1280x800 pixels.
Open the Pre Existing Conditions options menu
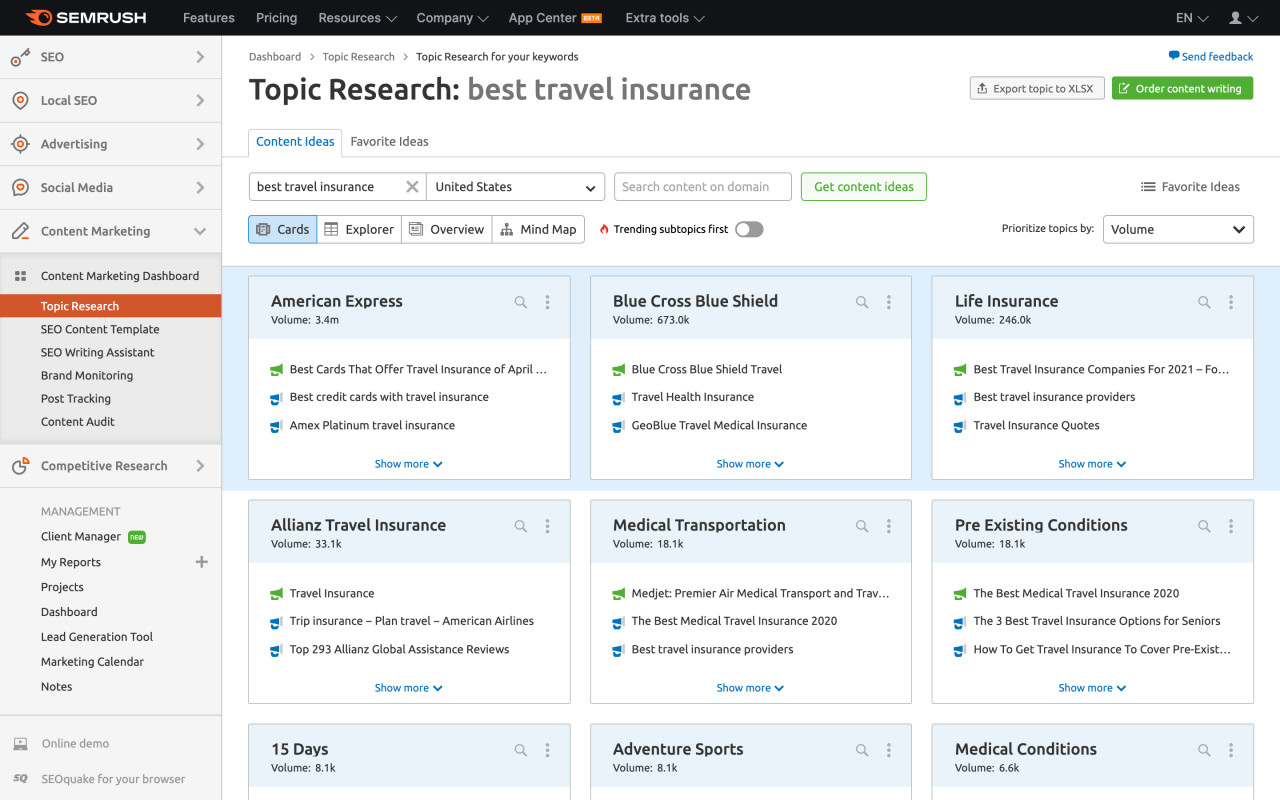tap(1231, 526)
